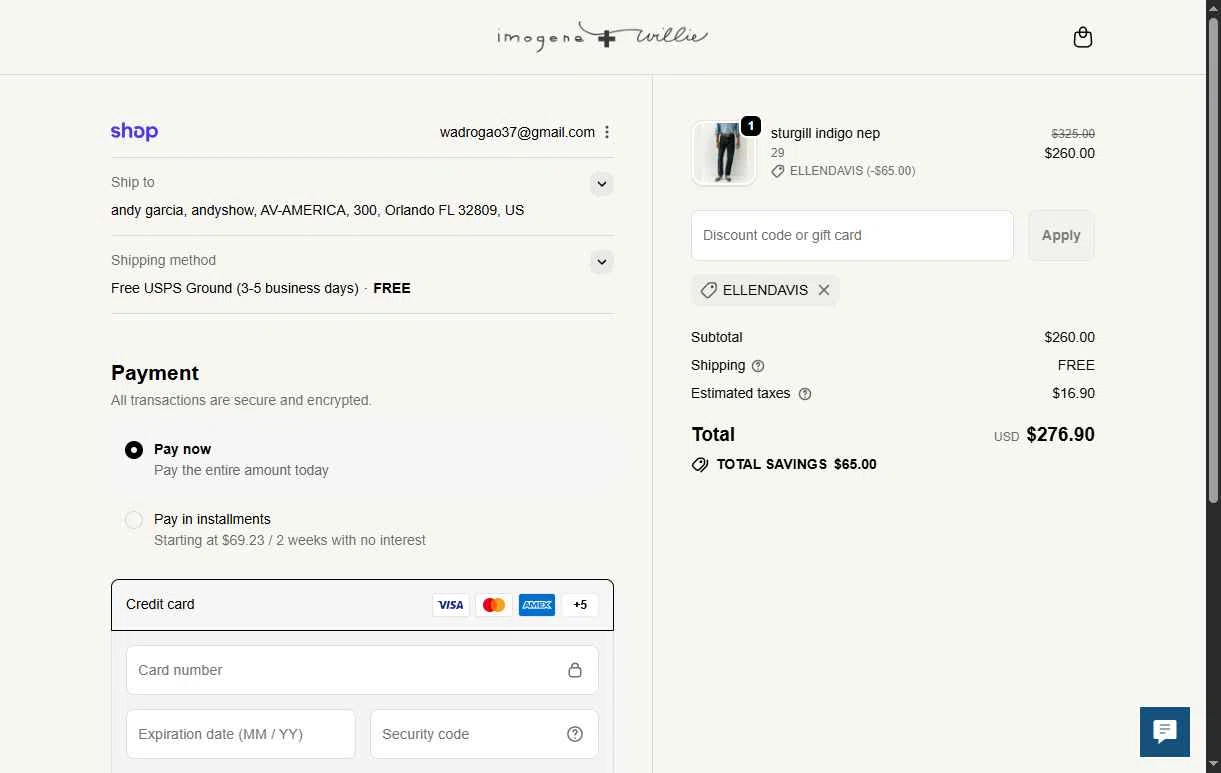
Task: Click the Visa card icon
Action: pos(451,605)
